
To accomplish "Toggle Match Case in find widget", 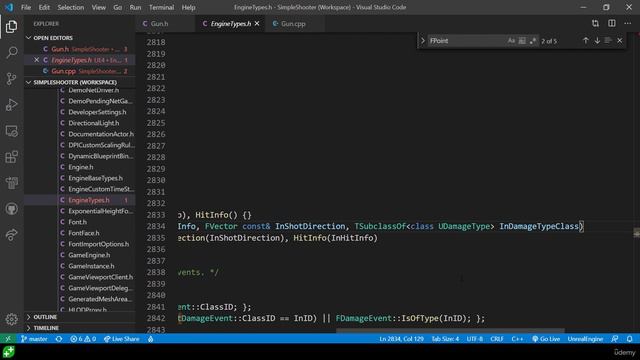I will [511, 41].
